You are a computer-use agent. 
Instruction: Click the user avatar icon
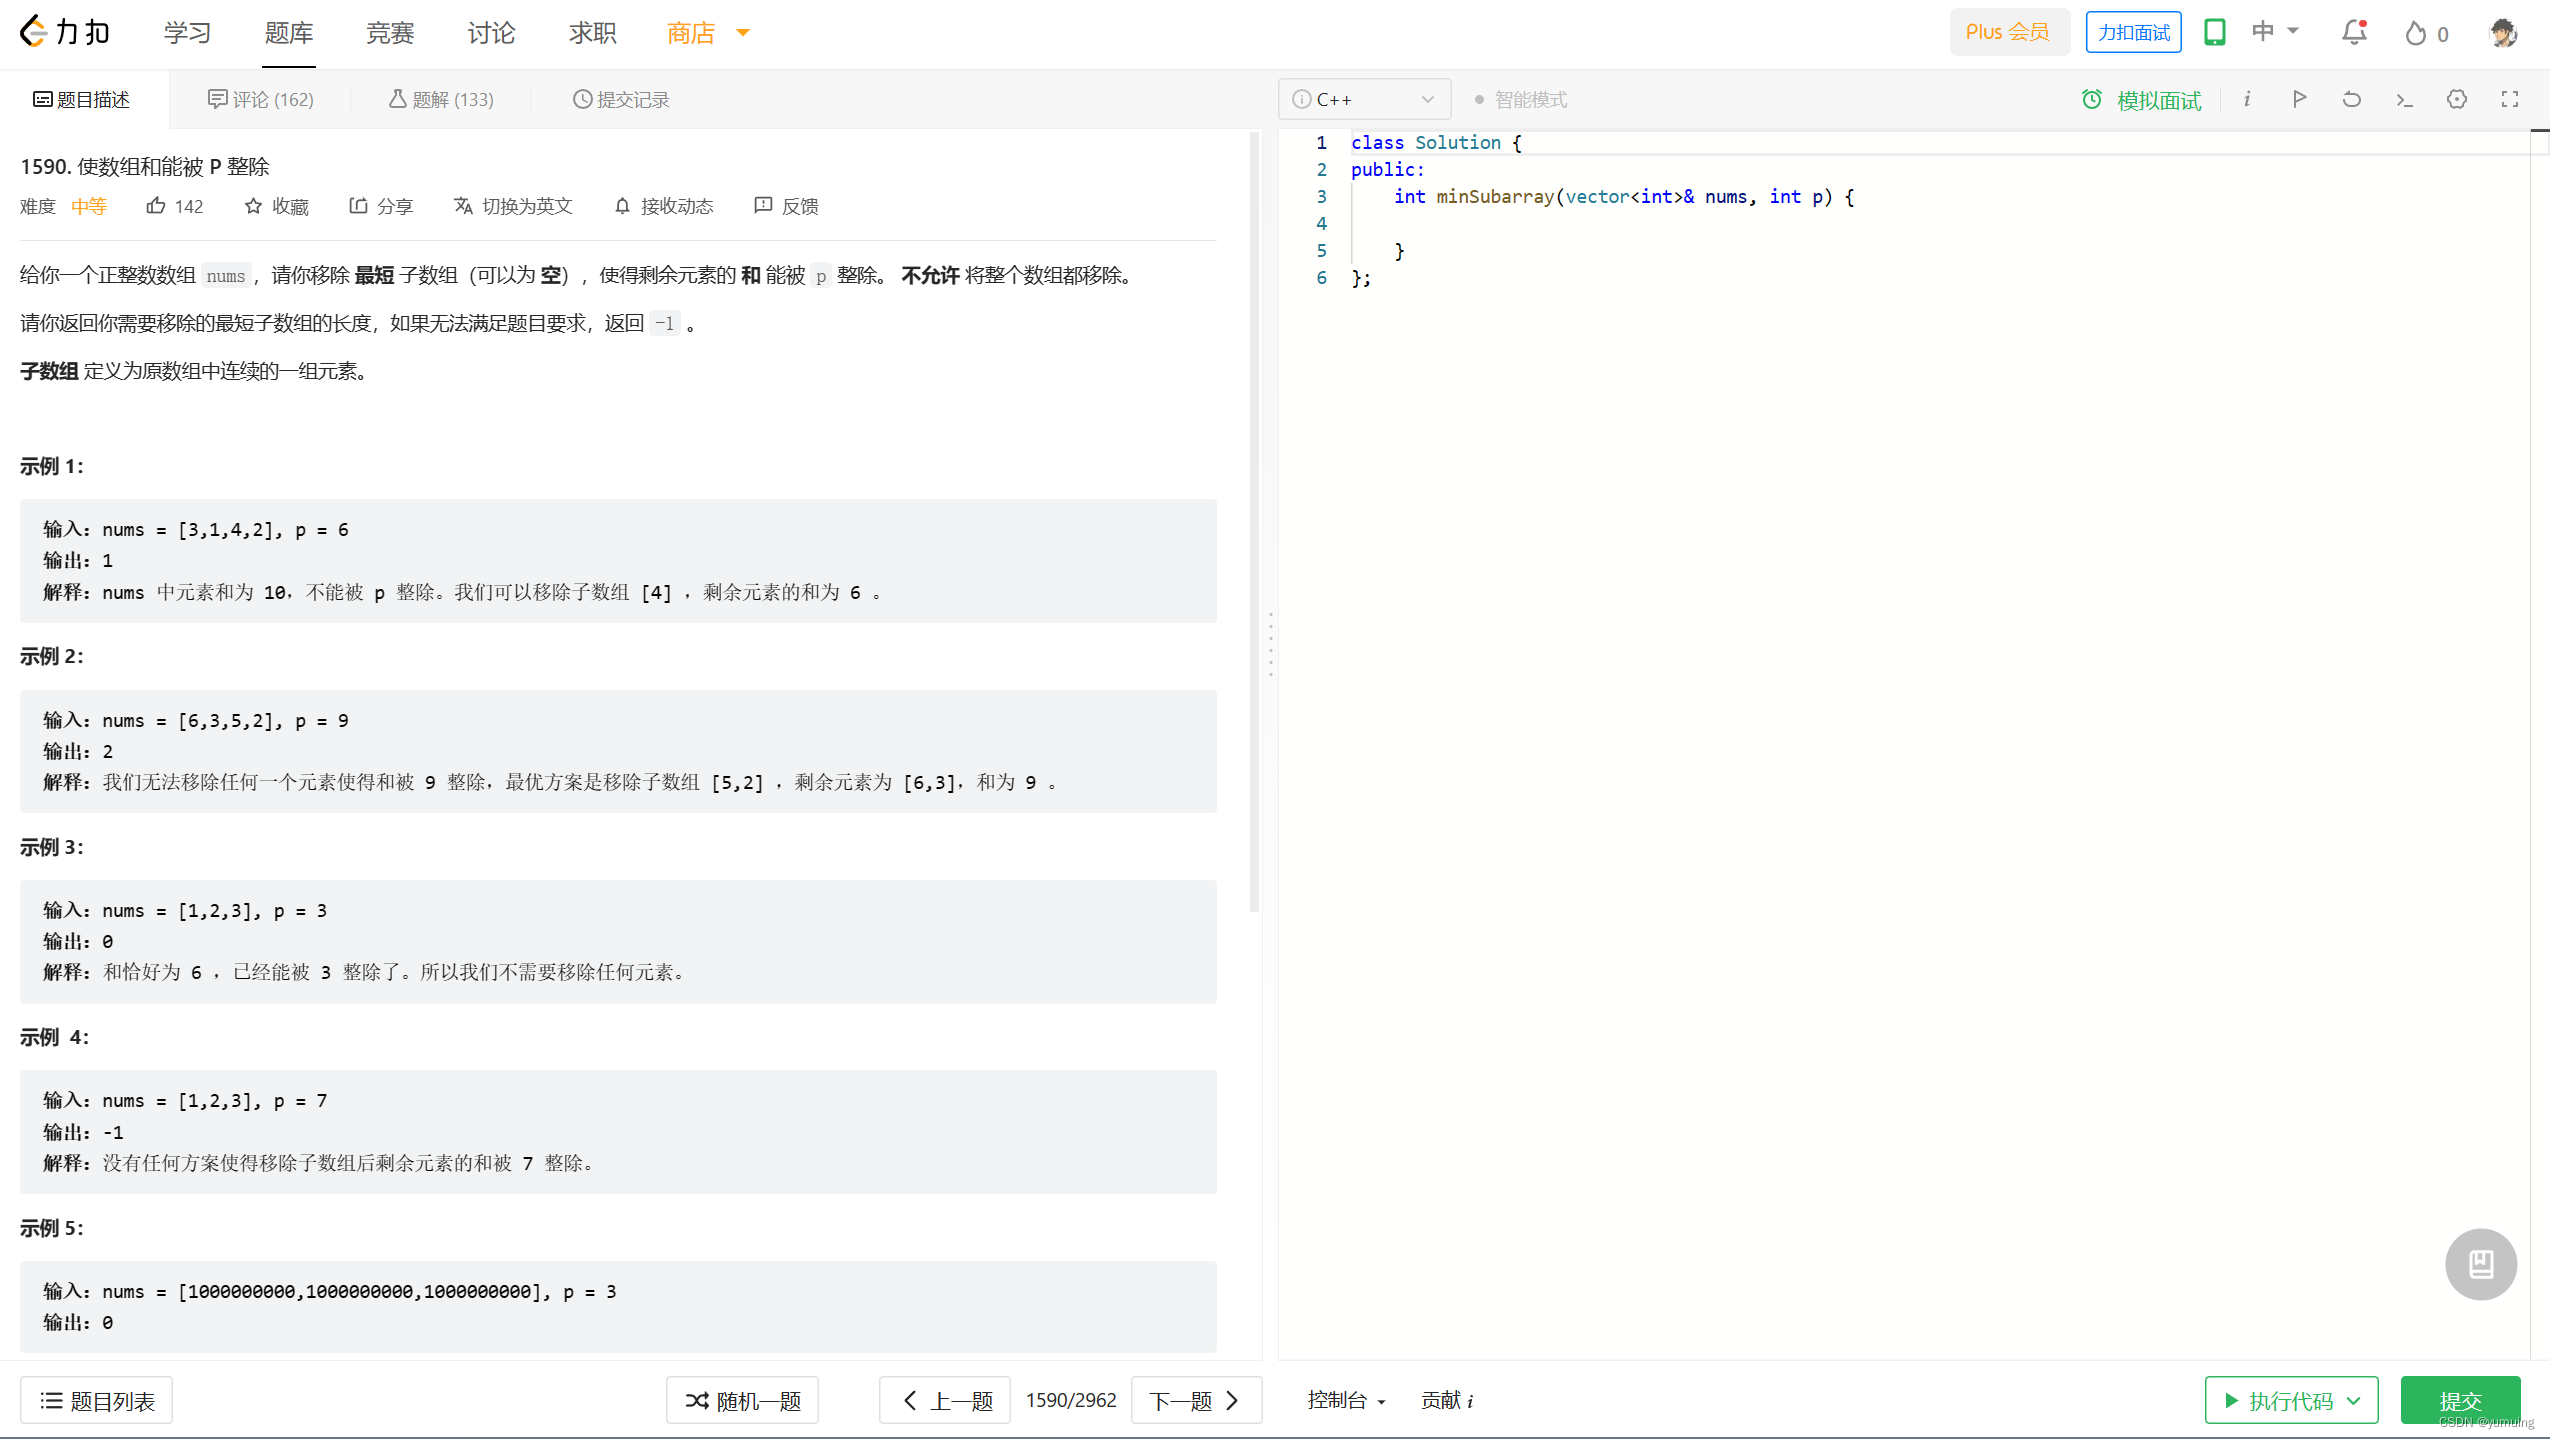pyautogui.click(x=2504, y=33)
